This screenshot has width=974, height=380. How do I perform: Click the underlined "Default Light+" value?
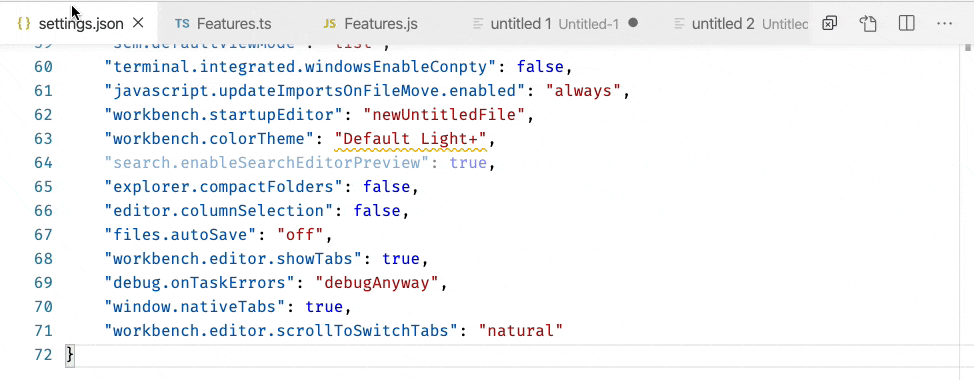(411, 138)
